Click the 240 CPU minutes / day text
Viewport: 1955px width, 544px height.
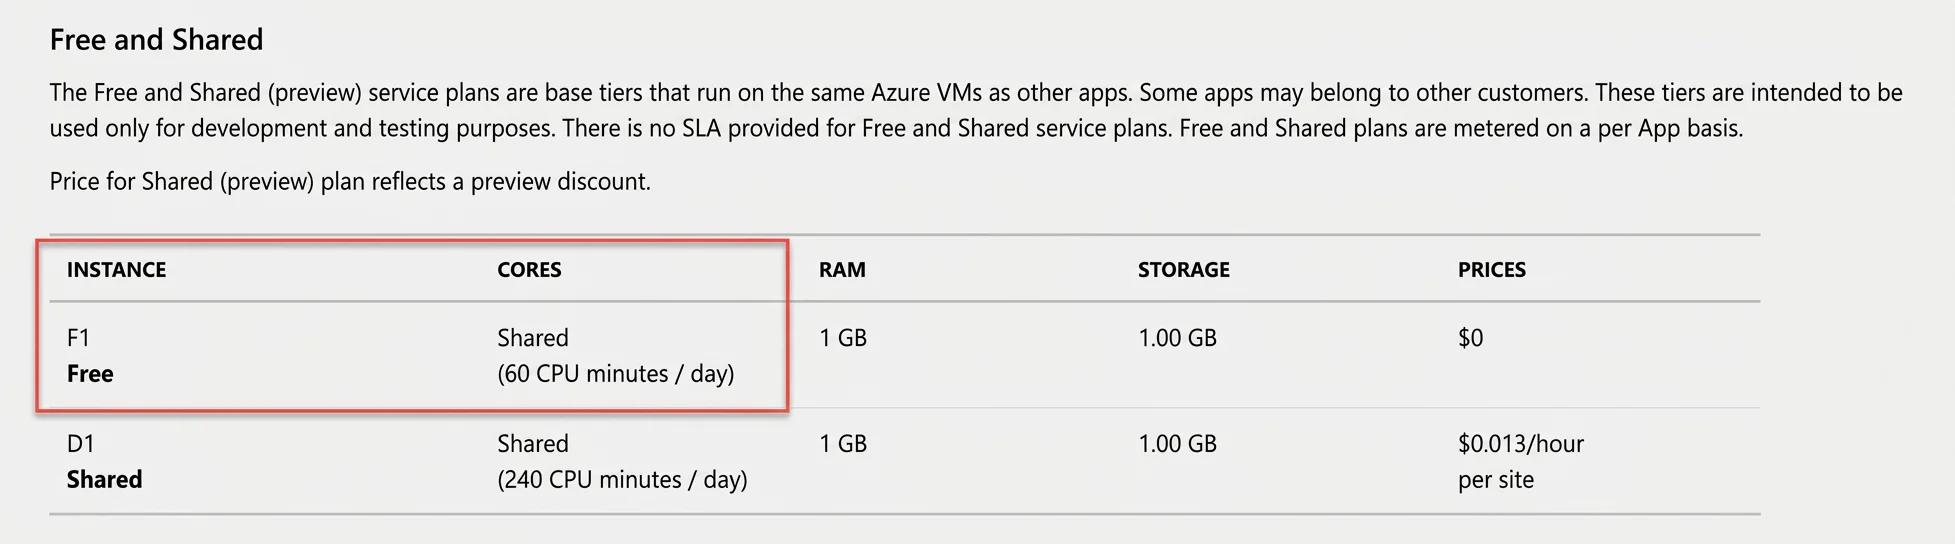622,480
